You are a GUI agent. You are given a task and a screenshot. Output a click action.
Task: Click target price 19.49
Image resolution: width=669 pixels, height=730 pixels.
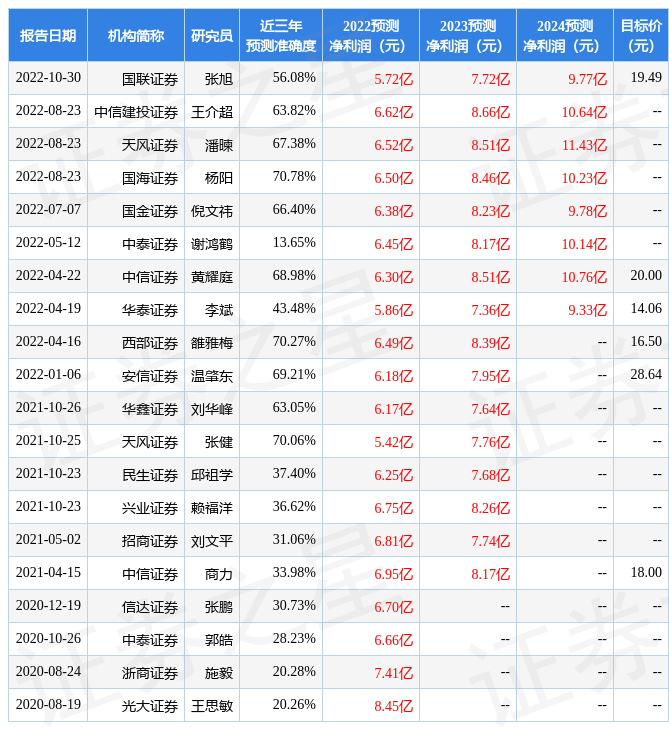point(646,77)
